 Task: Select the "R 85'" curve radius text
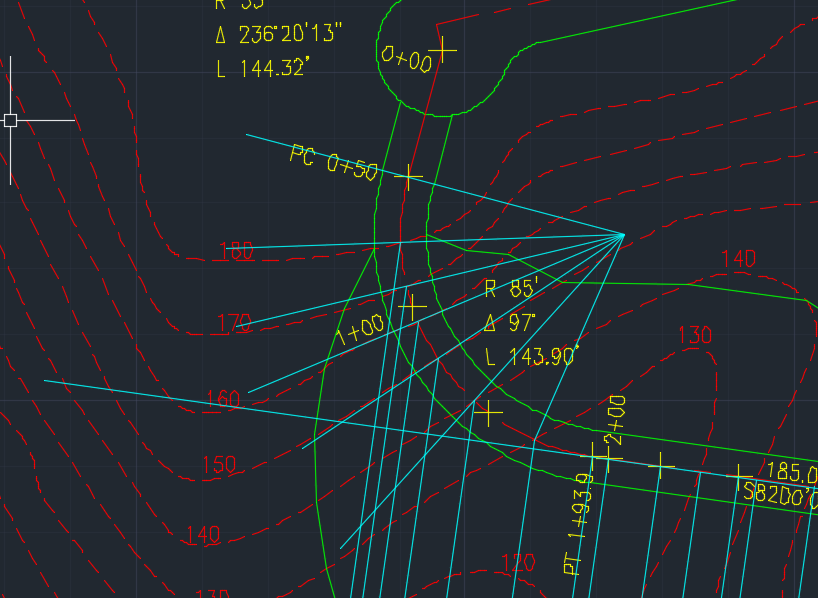511,289
